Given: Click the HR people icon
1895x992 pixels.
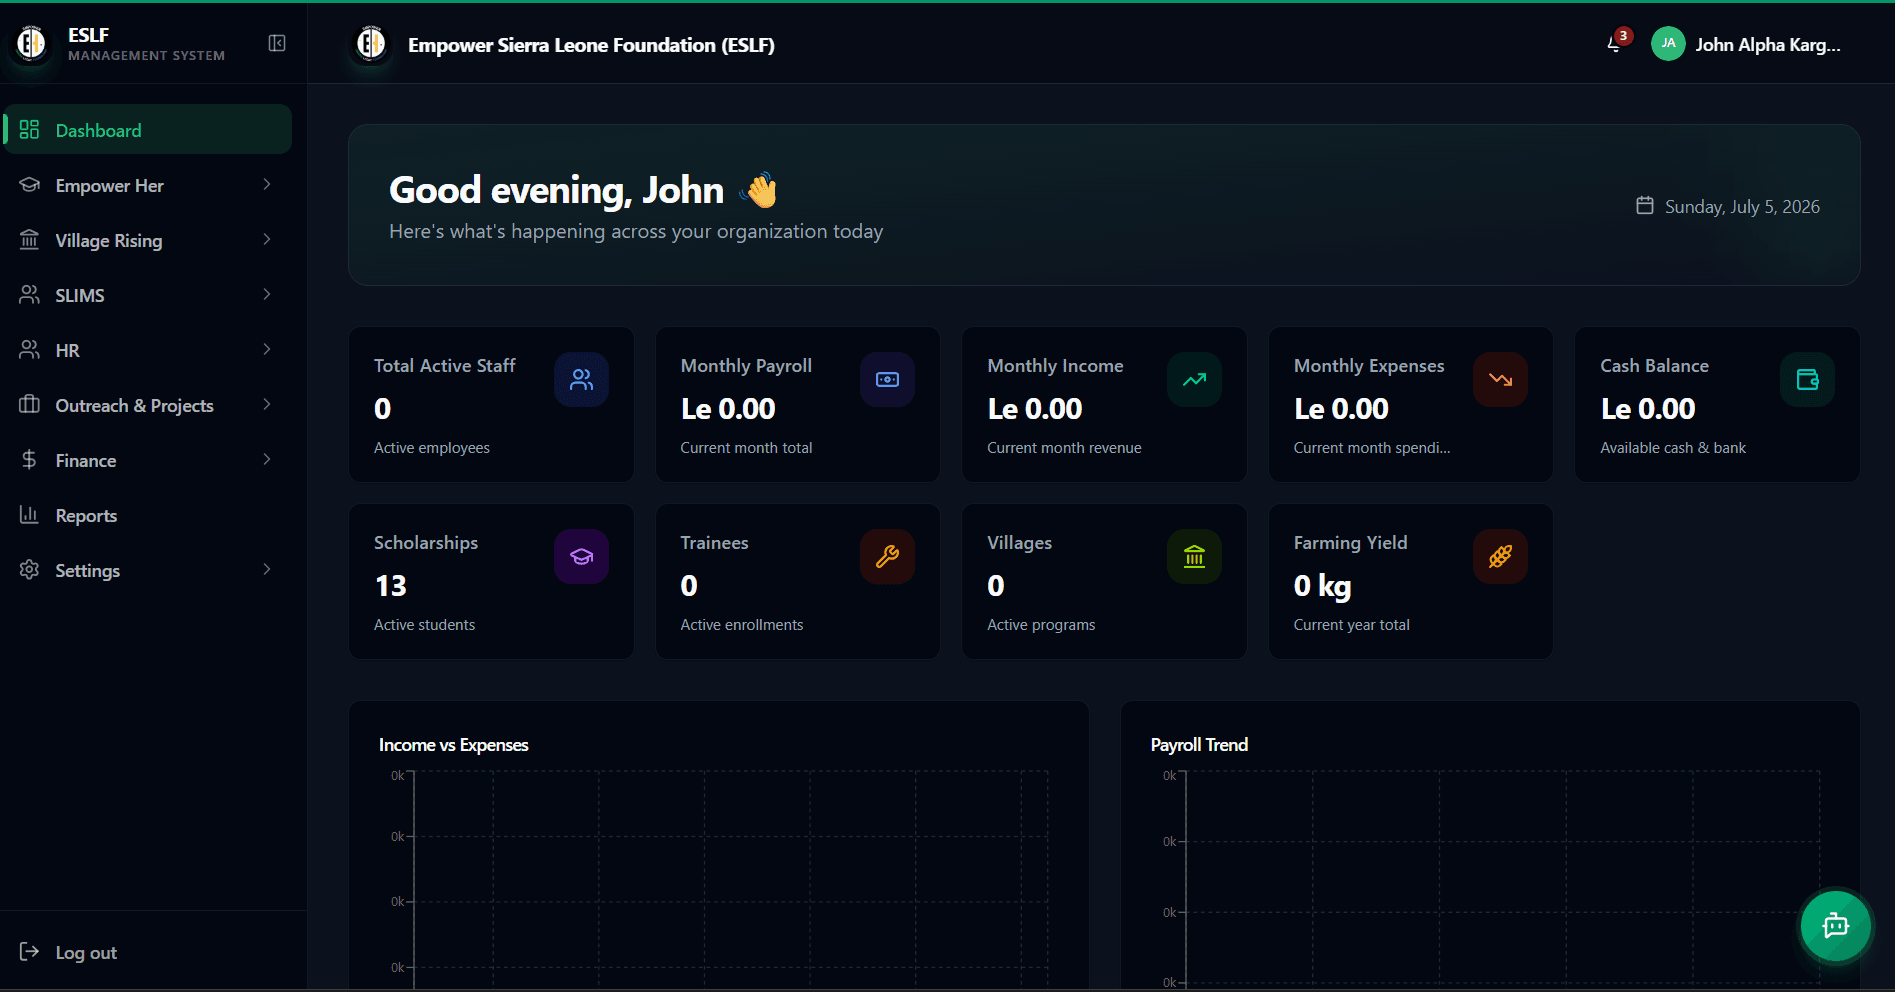Looking at the screenshot, I should coord(29,349).
